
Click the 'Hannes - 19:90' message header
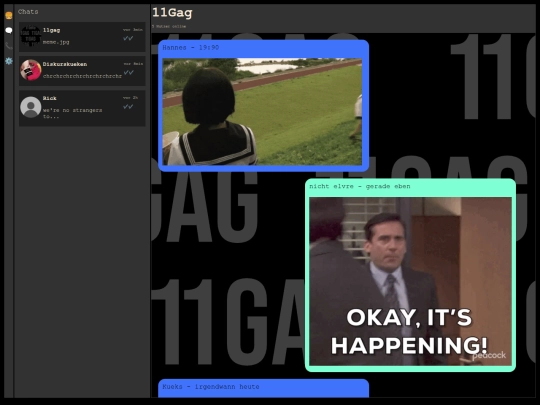190,48
